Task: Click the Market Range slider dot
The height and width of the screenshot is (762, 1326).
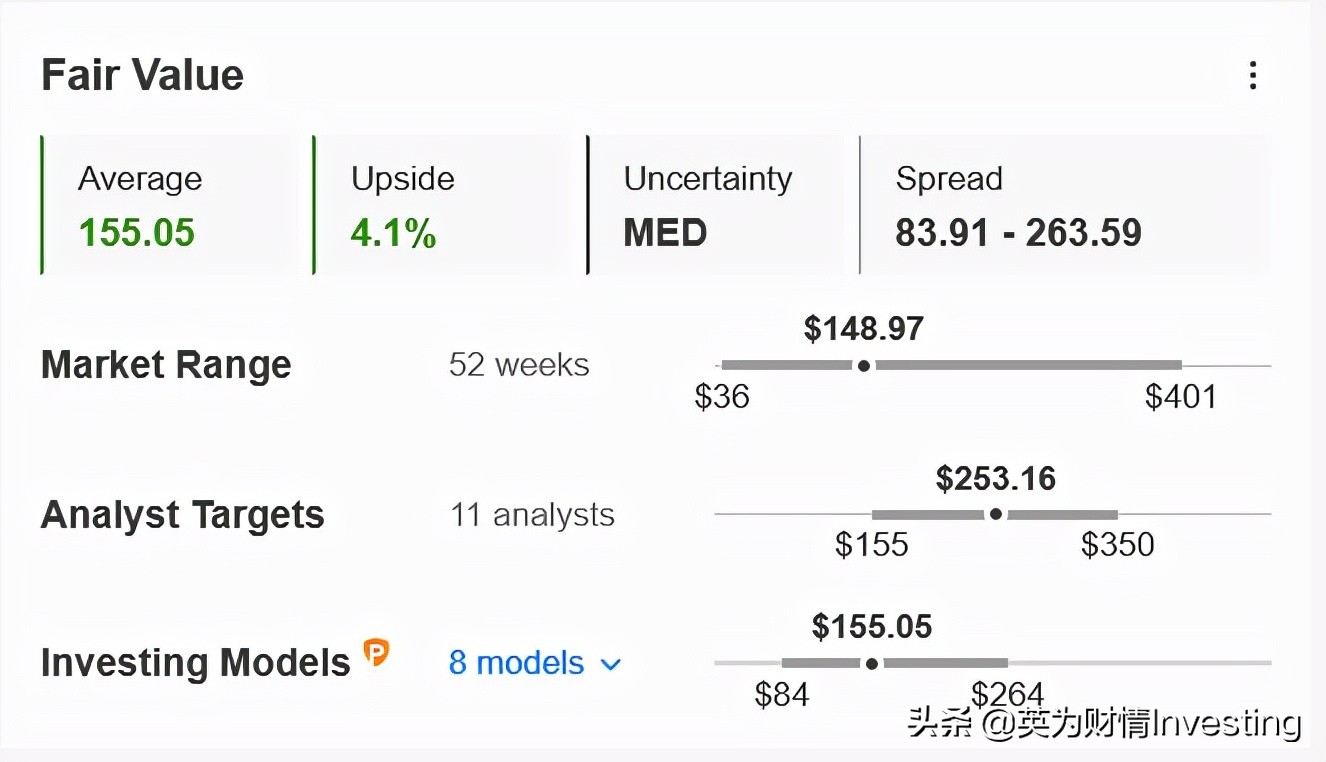Action: [864, 365]
